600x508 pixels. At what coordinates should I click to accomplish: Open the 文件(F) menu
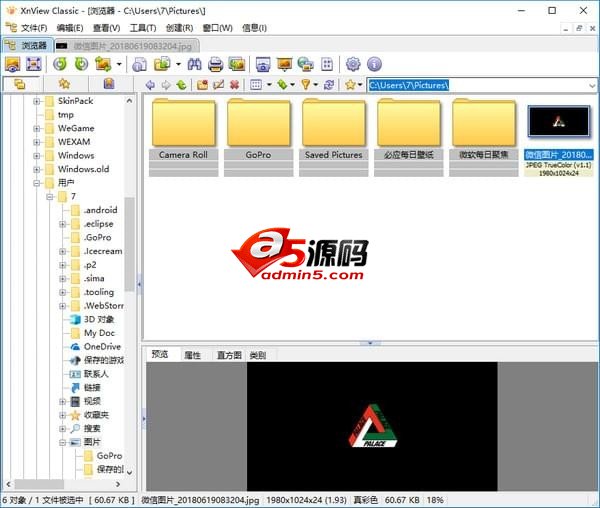coord(34,28)
